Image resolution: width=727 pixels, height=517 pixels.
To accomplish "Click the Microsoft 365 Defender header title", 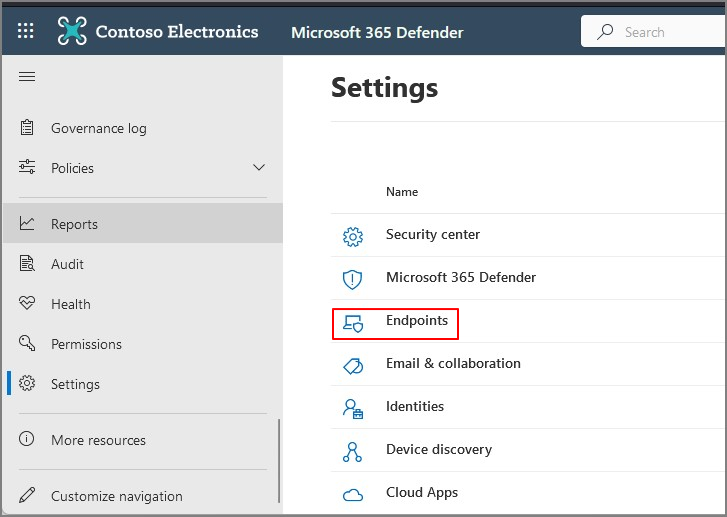I will pyautogui.click(x=377, y=32).
